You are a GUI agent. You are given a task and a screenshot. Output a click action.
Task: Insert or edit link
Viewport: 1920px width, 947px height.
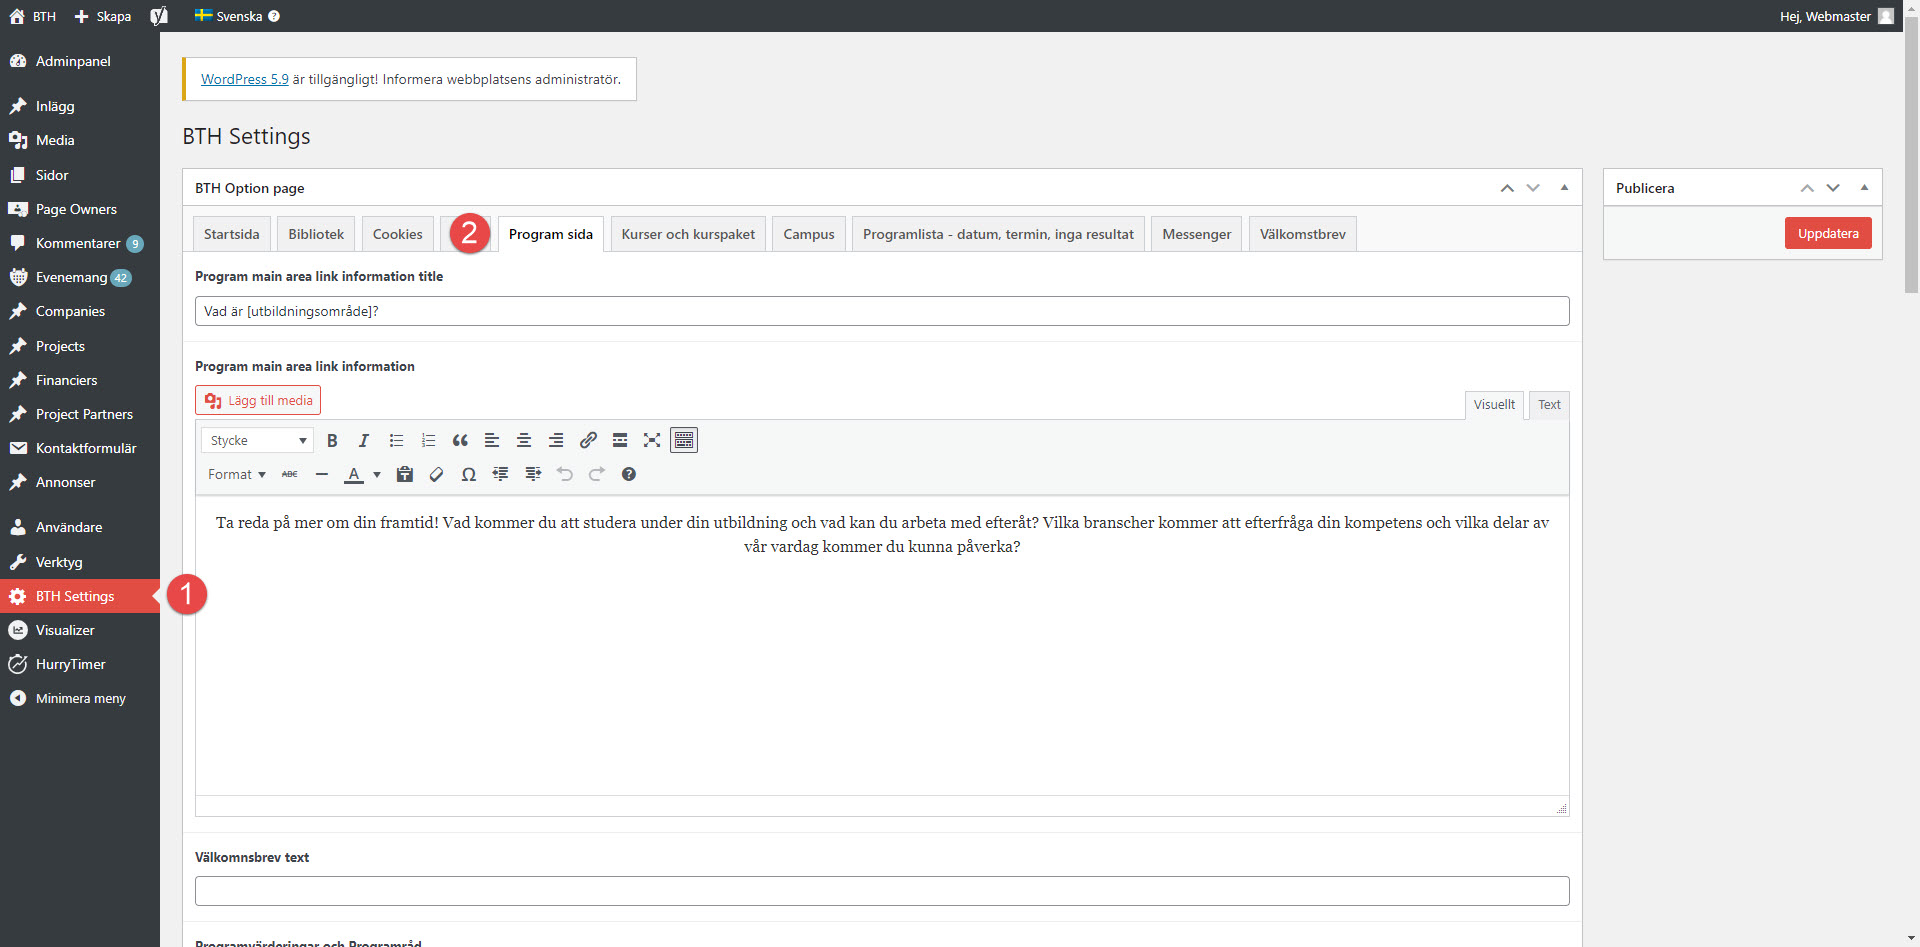[x=588, y=440]
